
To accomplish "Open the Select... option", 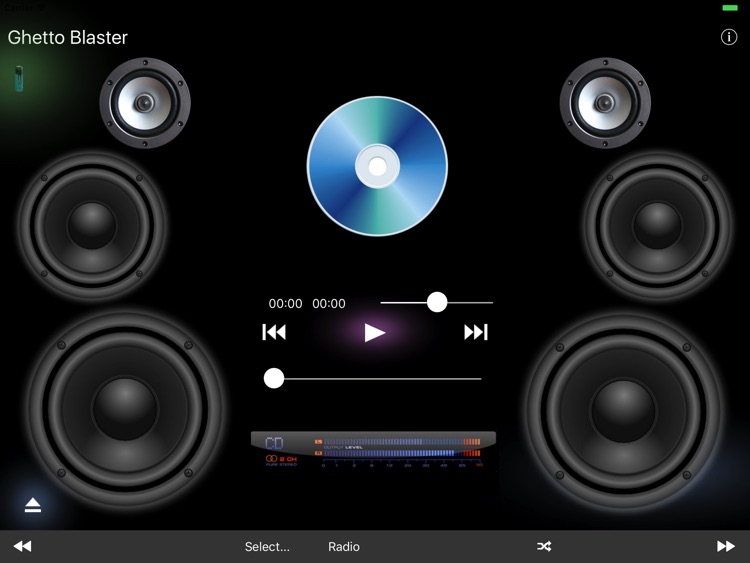I will click(267, 547).
